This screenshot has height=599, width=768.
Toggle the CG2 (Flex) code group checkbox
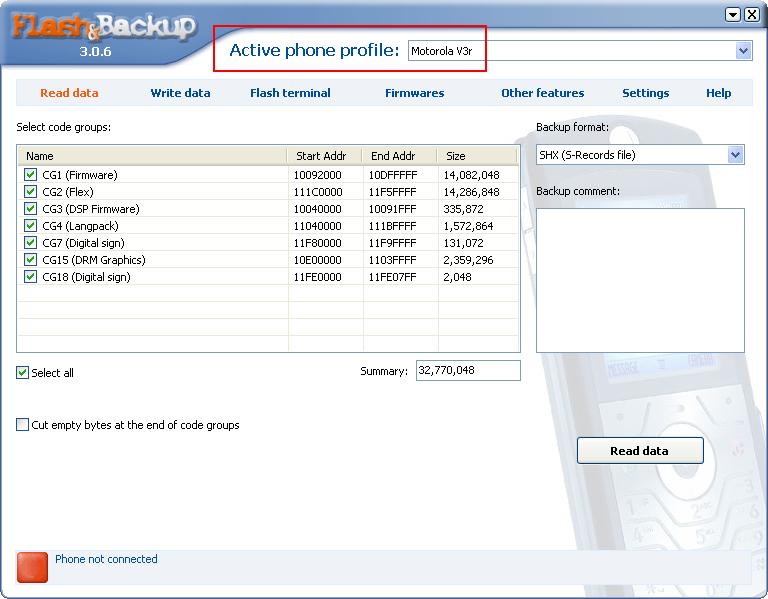point(30,192)
